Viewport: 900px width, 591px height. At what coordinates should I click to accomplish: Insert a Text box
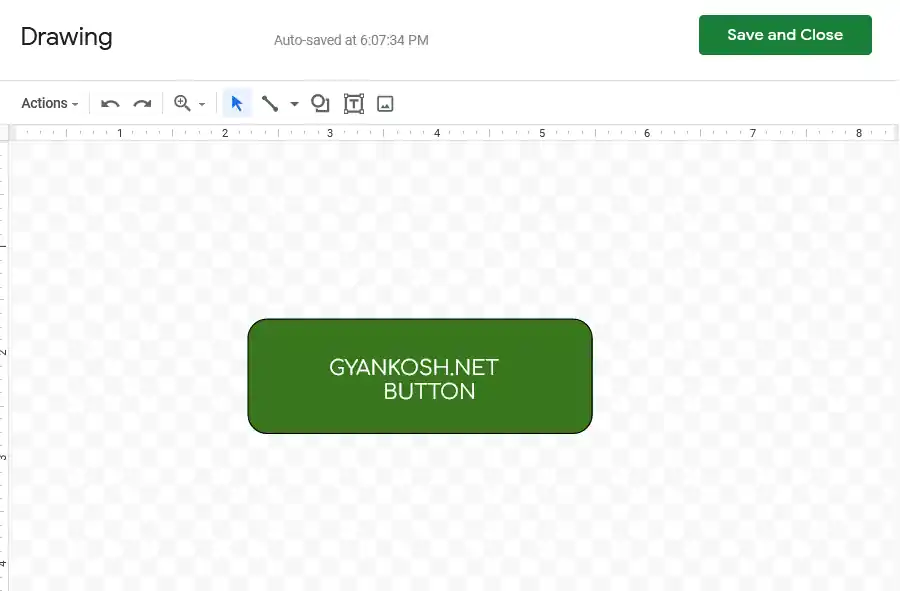pyautogui.click(x=353, y=103)
